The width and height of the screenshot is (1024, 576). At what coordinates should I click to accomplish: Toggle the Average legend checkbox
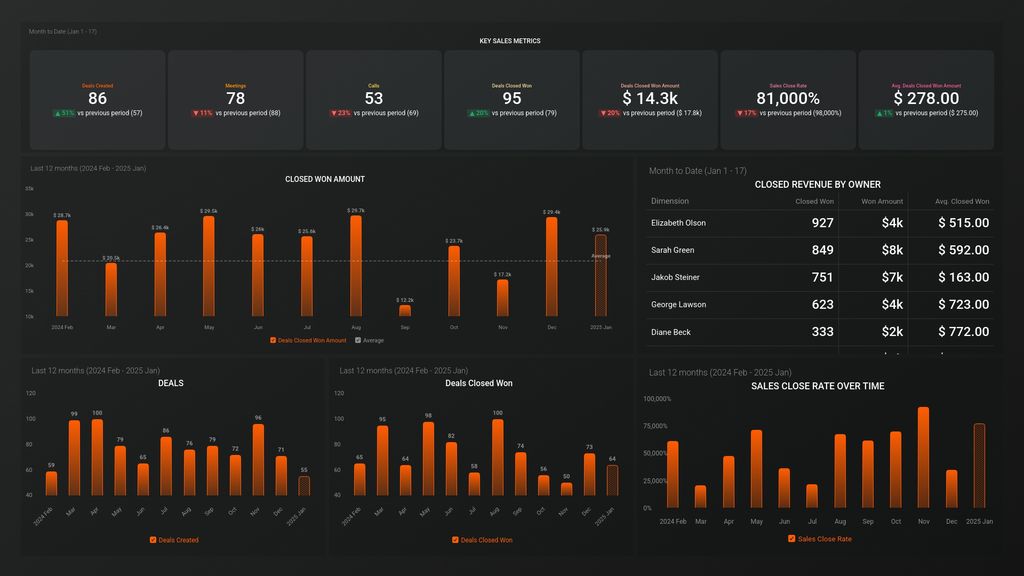point(358,340)
